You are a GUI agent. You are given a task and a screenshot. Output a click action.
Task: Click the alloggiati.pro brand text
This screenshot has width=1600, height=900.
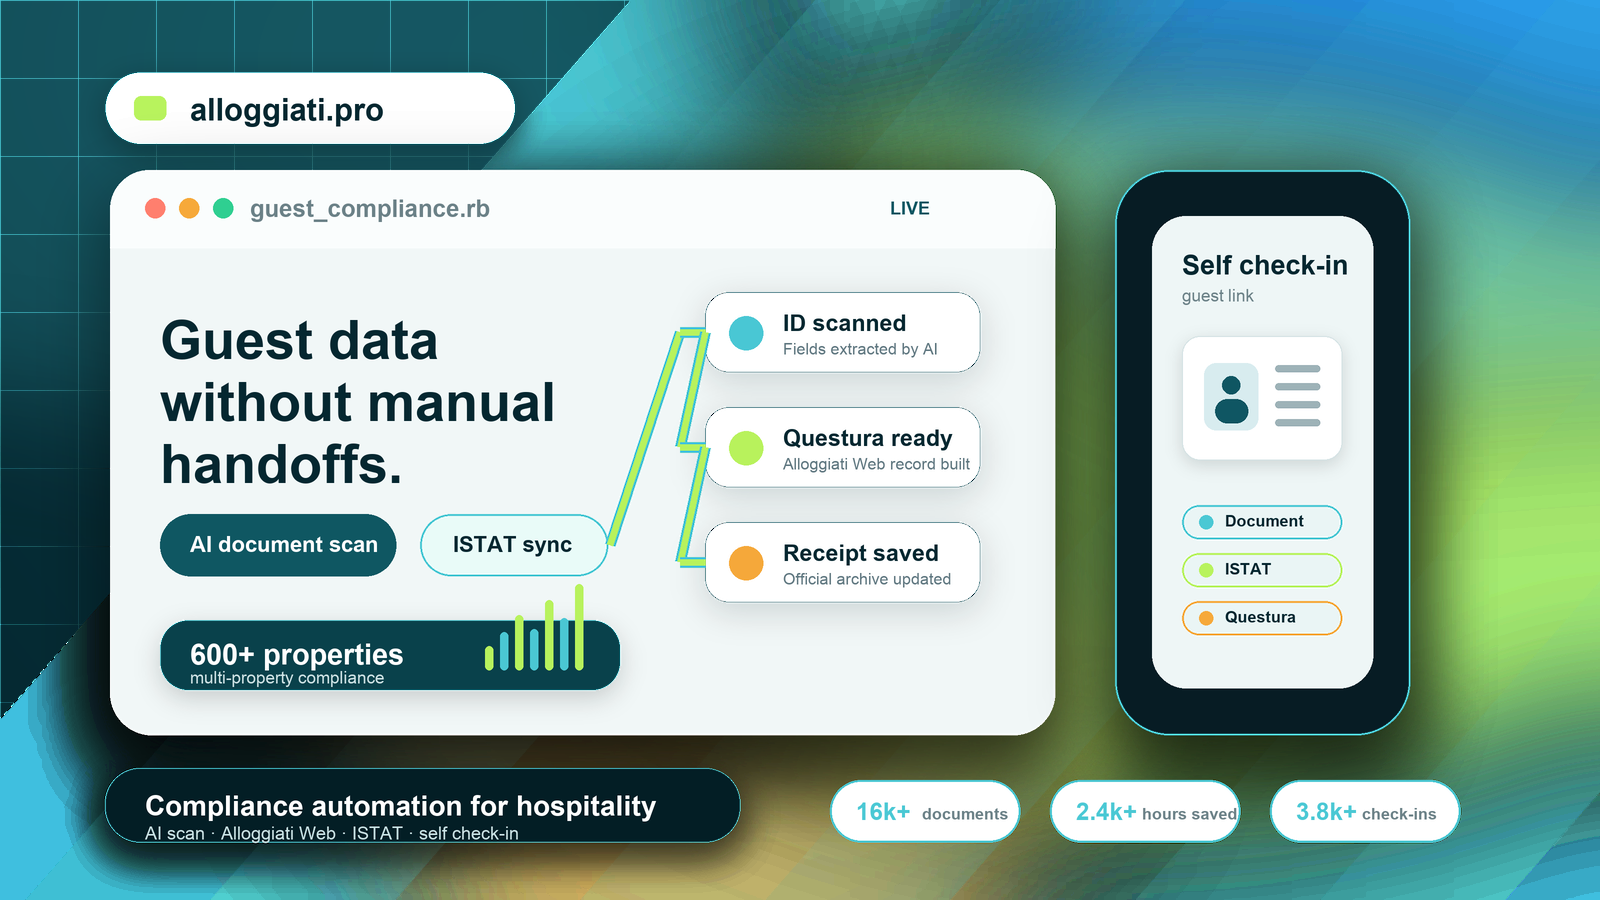286,110
